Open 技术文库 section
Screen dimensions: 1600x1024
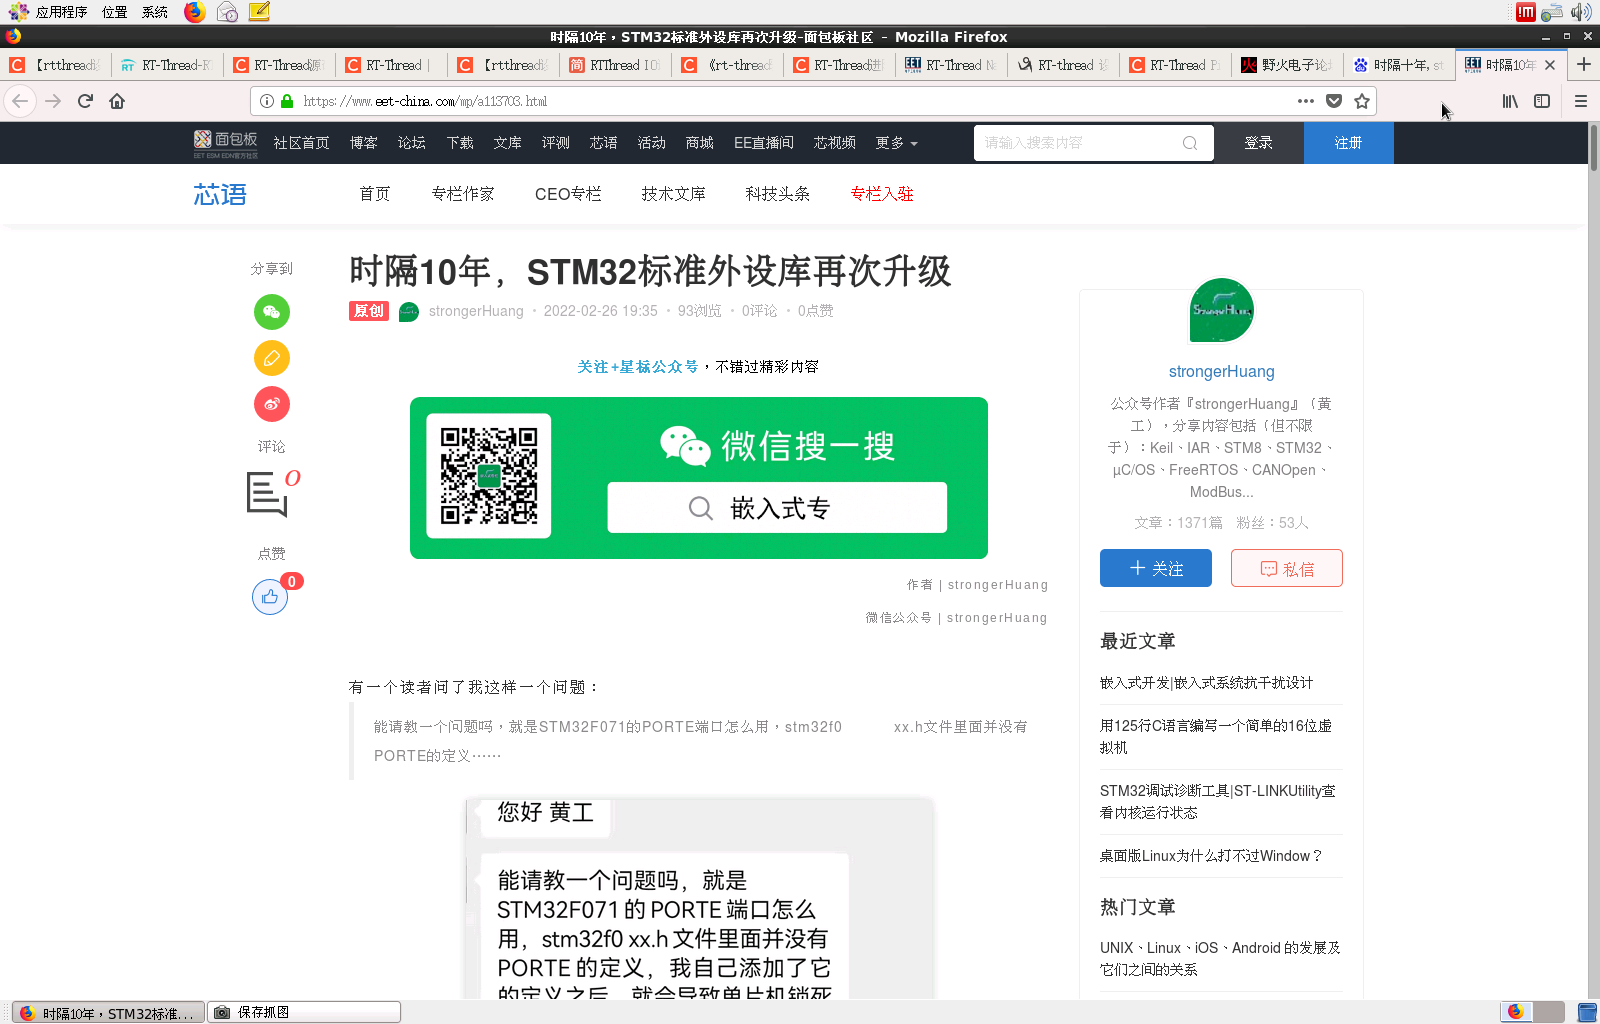674,194
